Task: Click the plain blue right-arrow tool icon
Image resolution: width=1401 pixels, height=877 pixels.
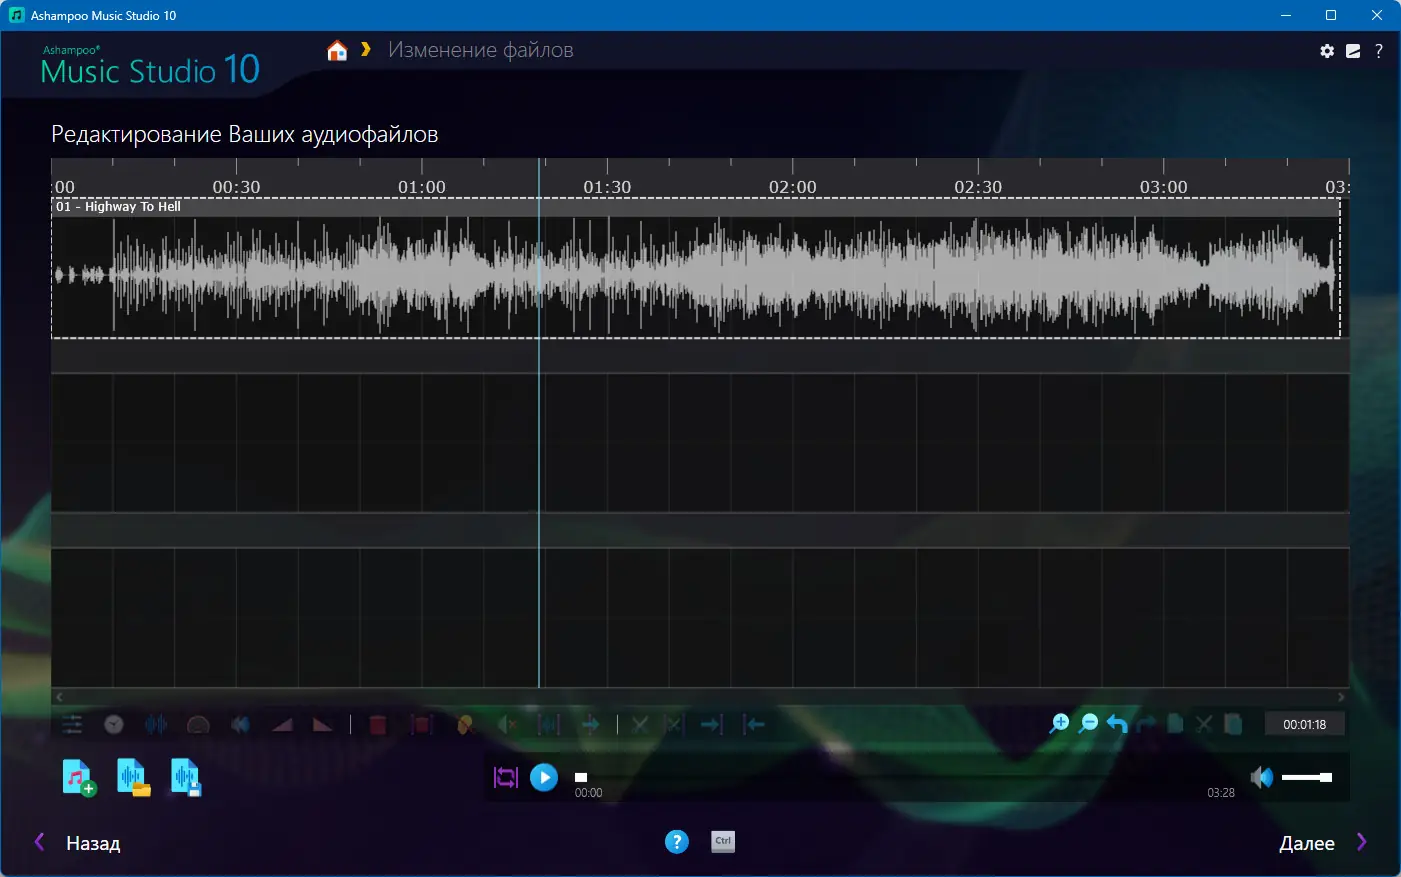Action: tap(590, 724)
